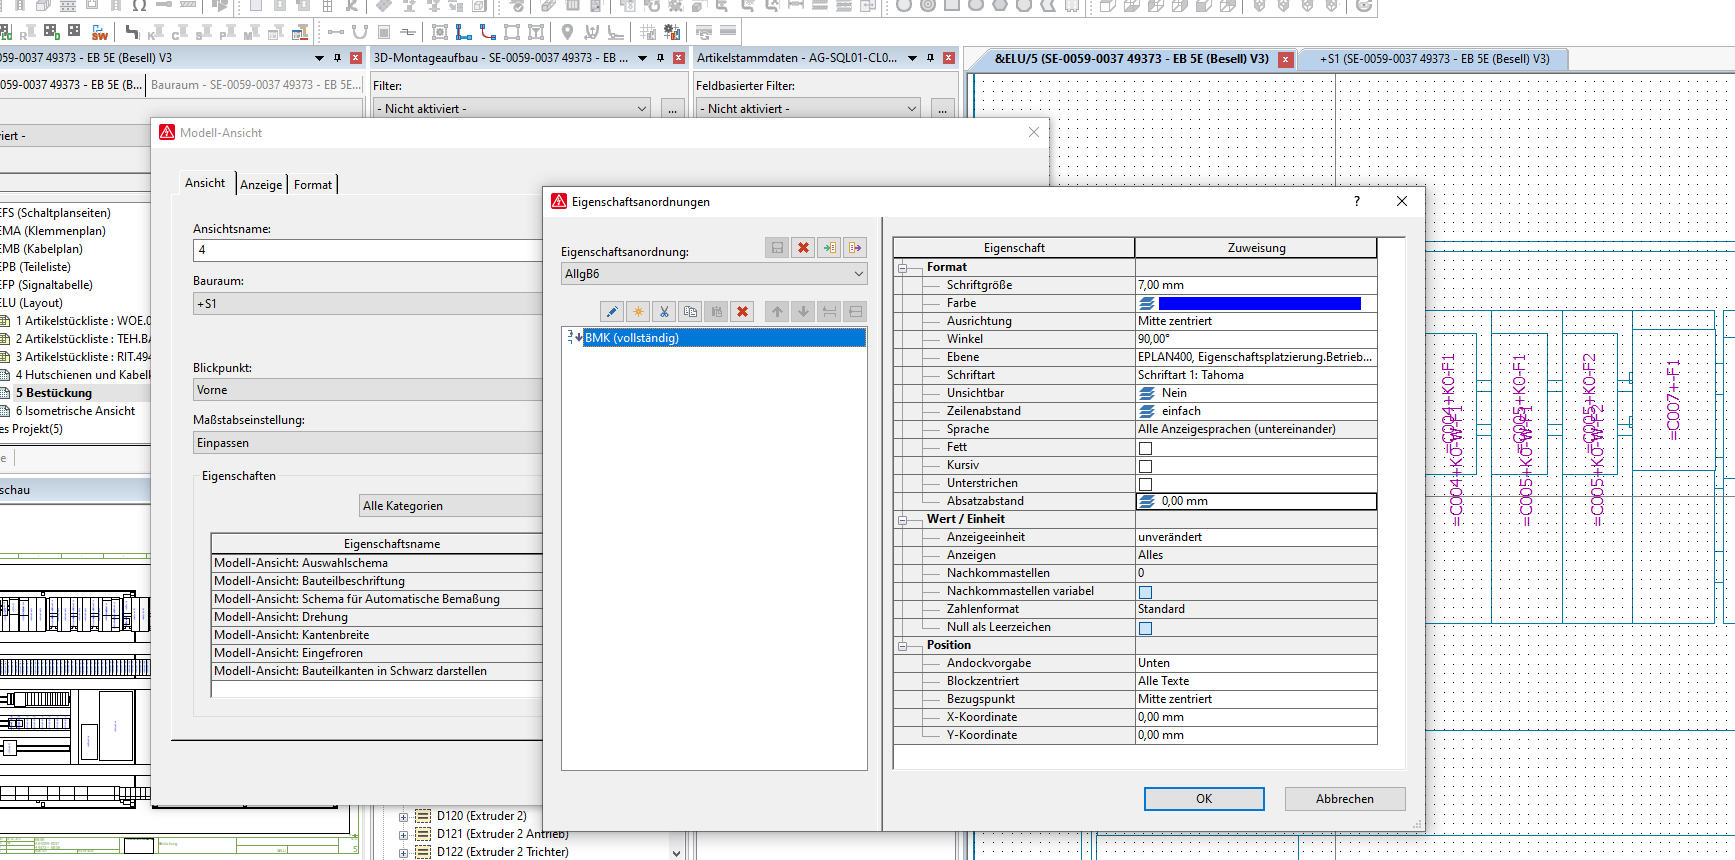Click the Ausrichtung value Mitte zentriert
This screenshot has width=1735, height=860.
tap(1256, 321)
